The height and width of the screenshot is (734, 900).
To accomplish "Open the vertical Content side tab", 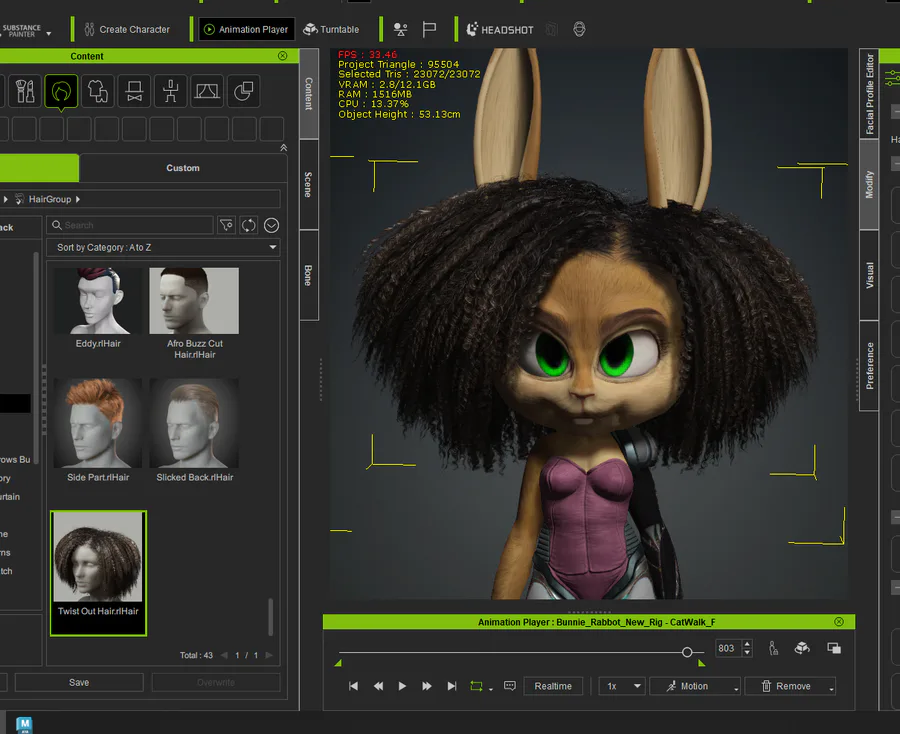I will coord(309,94).
